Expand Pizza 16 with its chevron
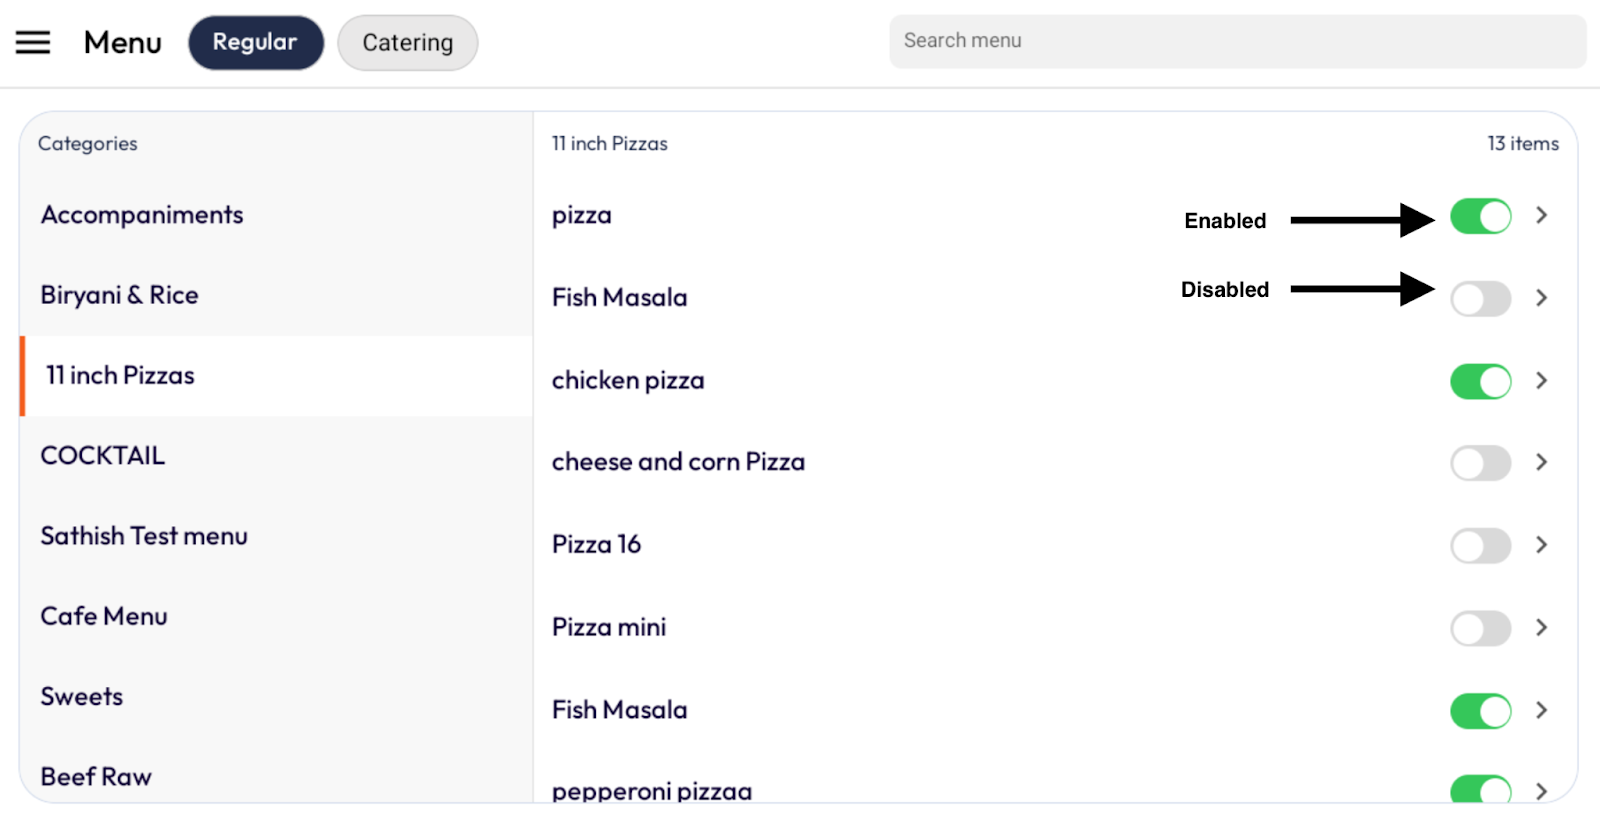1600x823 pixels. click(1541, 545)
